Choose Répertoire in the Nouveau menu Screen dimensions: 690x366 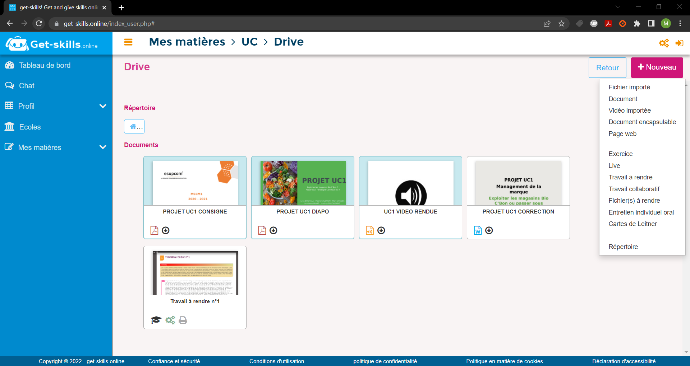pyautogui.click(x=623, y=246)
